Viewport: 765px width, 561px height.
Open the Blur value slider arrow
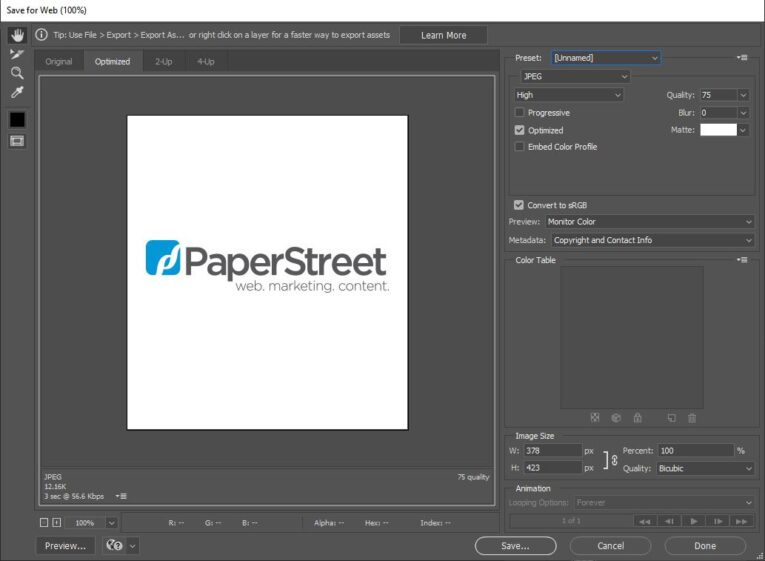pos(743,113)
